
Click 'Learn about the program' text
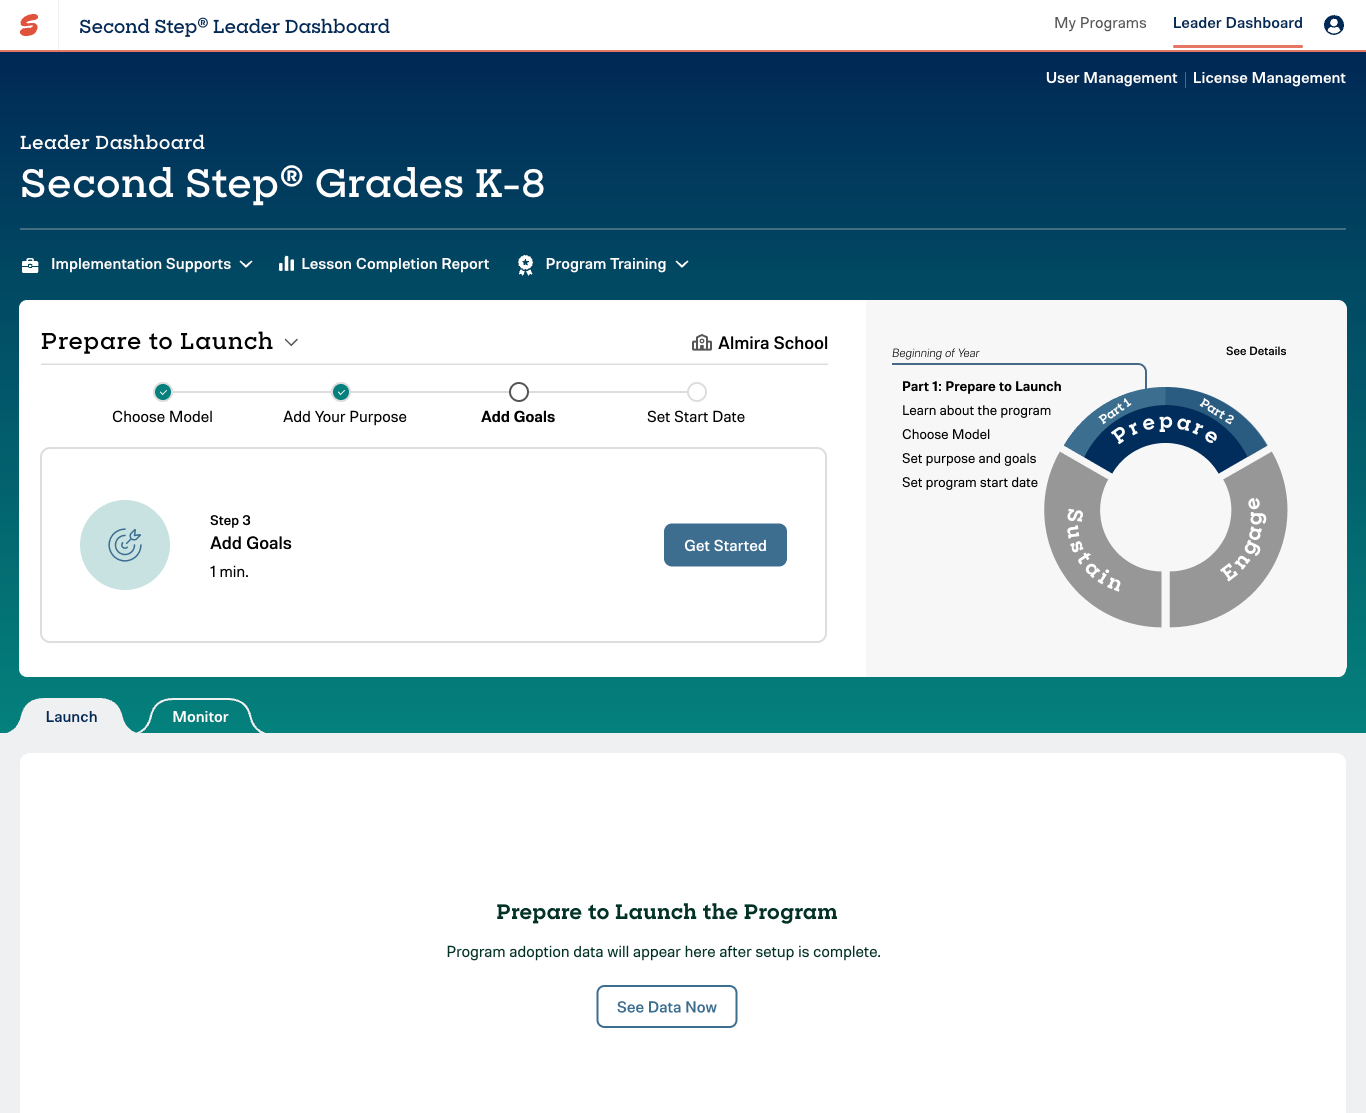[x=976, y=410]
